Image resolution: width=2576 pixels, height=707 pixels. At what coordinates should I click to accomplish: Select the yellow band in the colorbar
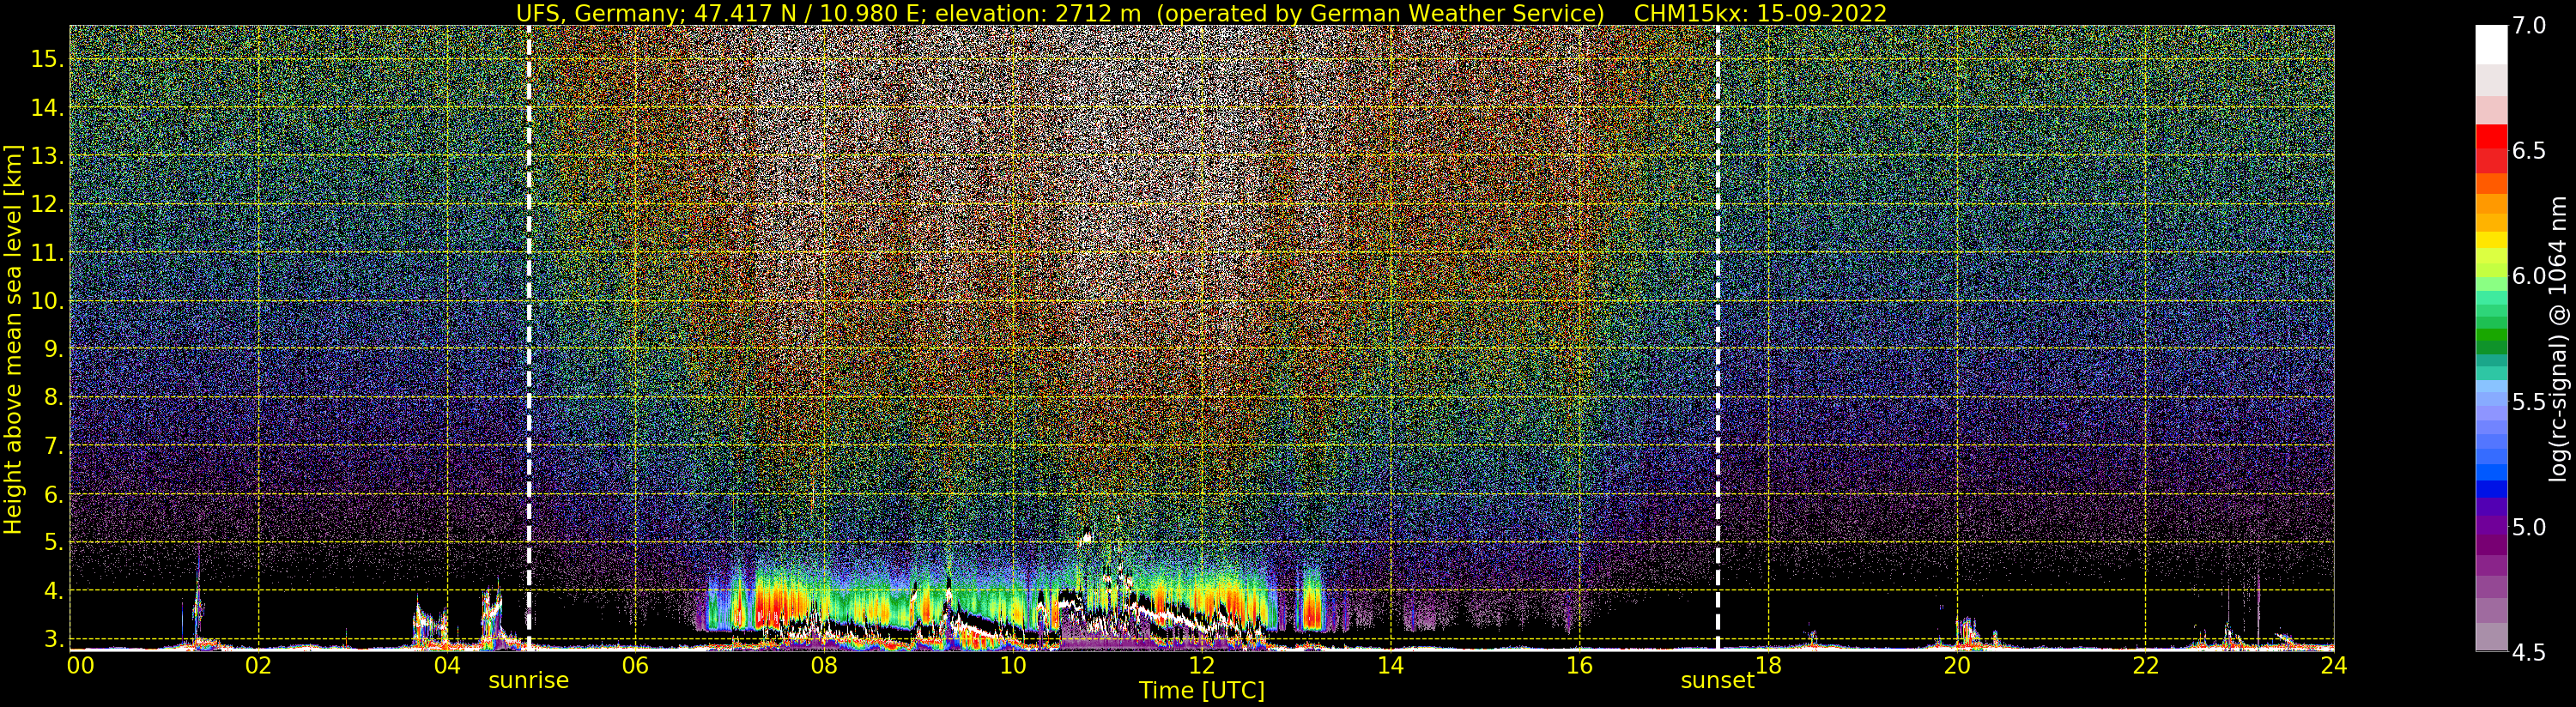click(2491, 240)
